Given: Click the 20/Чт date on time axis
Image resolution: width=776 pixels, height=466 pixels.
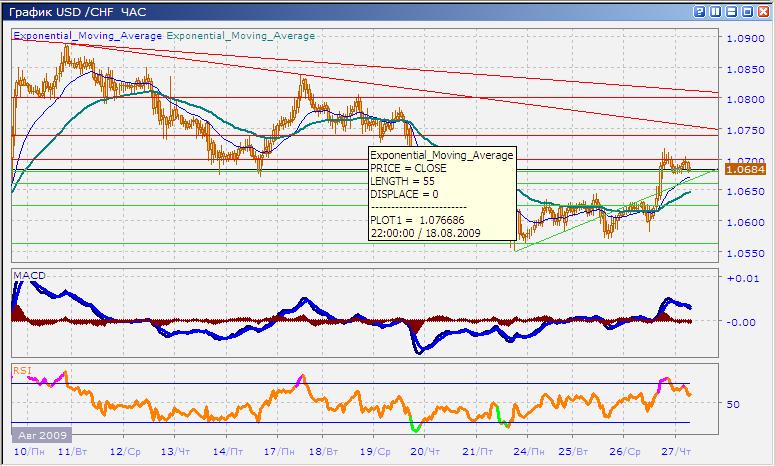Looking at the screenshot, I should click(425, 452).
